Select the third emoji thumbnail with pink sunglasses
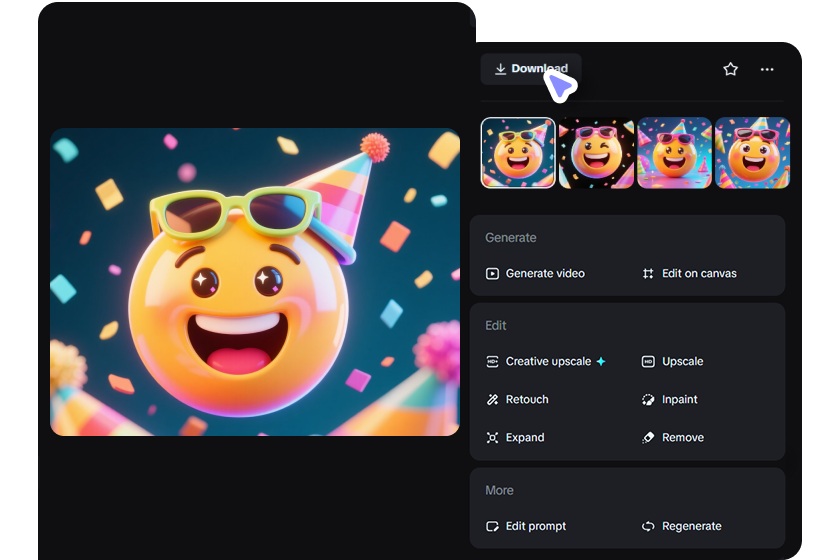The height and width of the screenshot is (560, 840). pos(674,153)
